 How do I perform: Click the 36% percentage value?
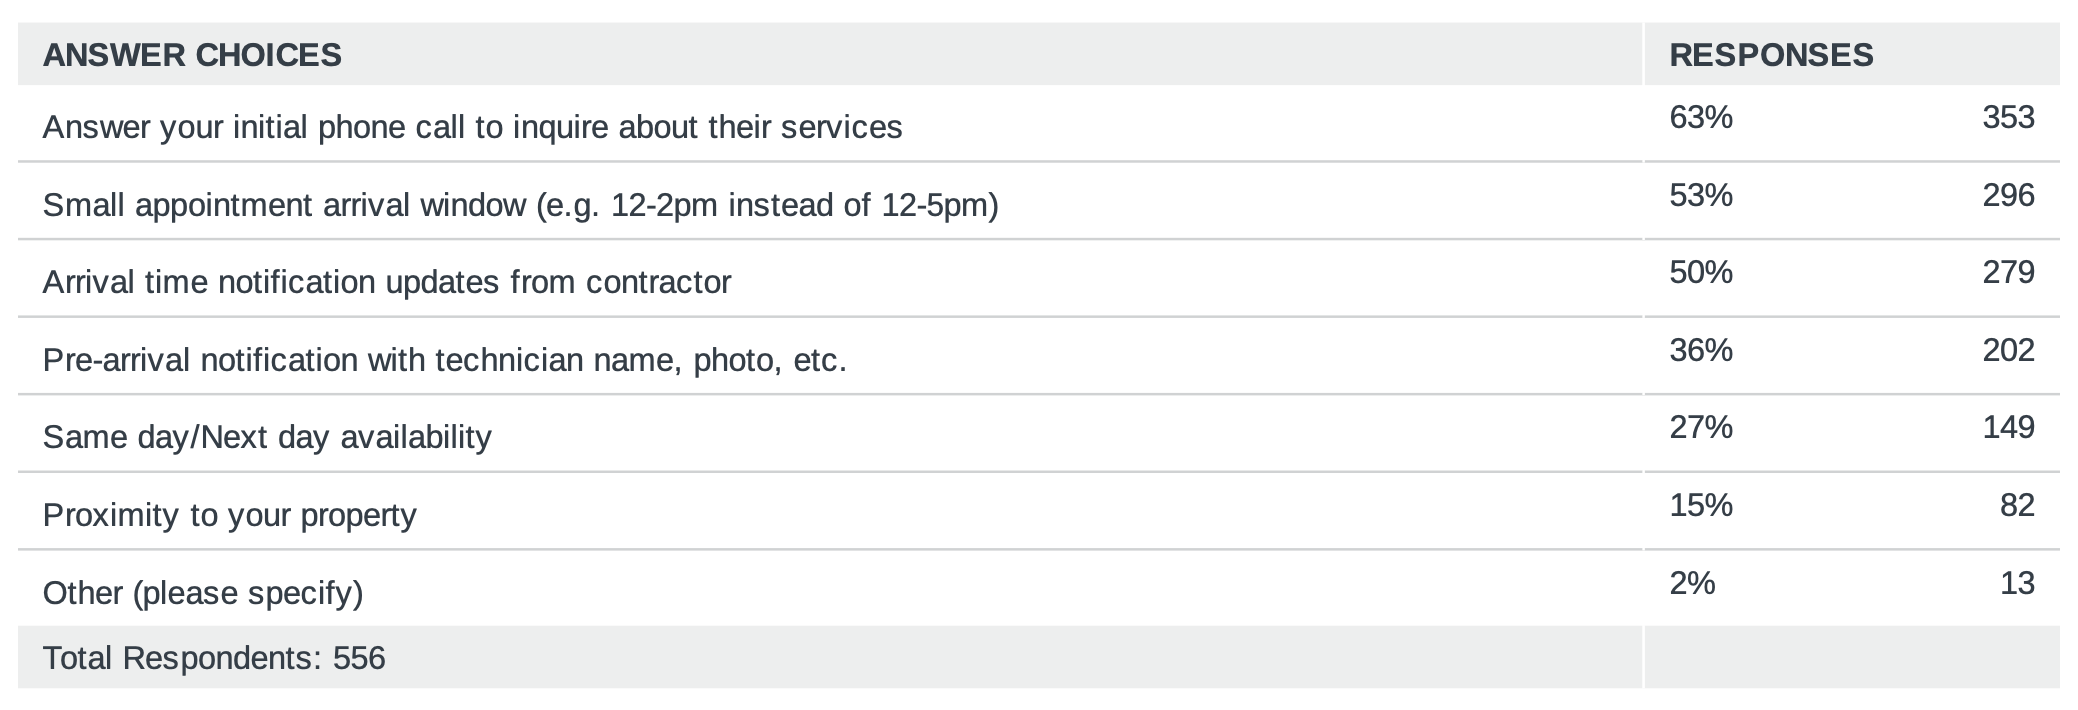click(x=1700, y=350)
